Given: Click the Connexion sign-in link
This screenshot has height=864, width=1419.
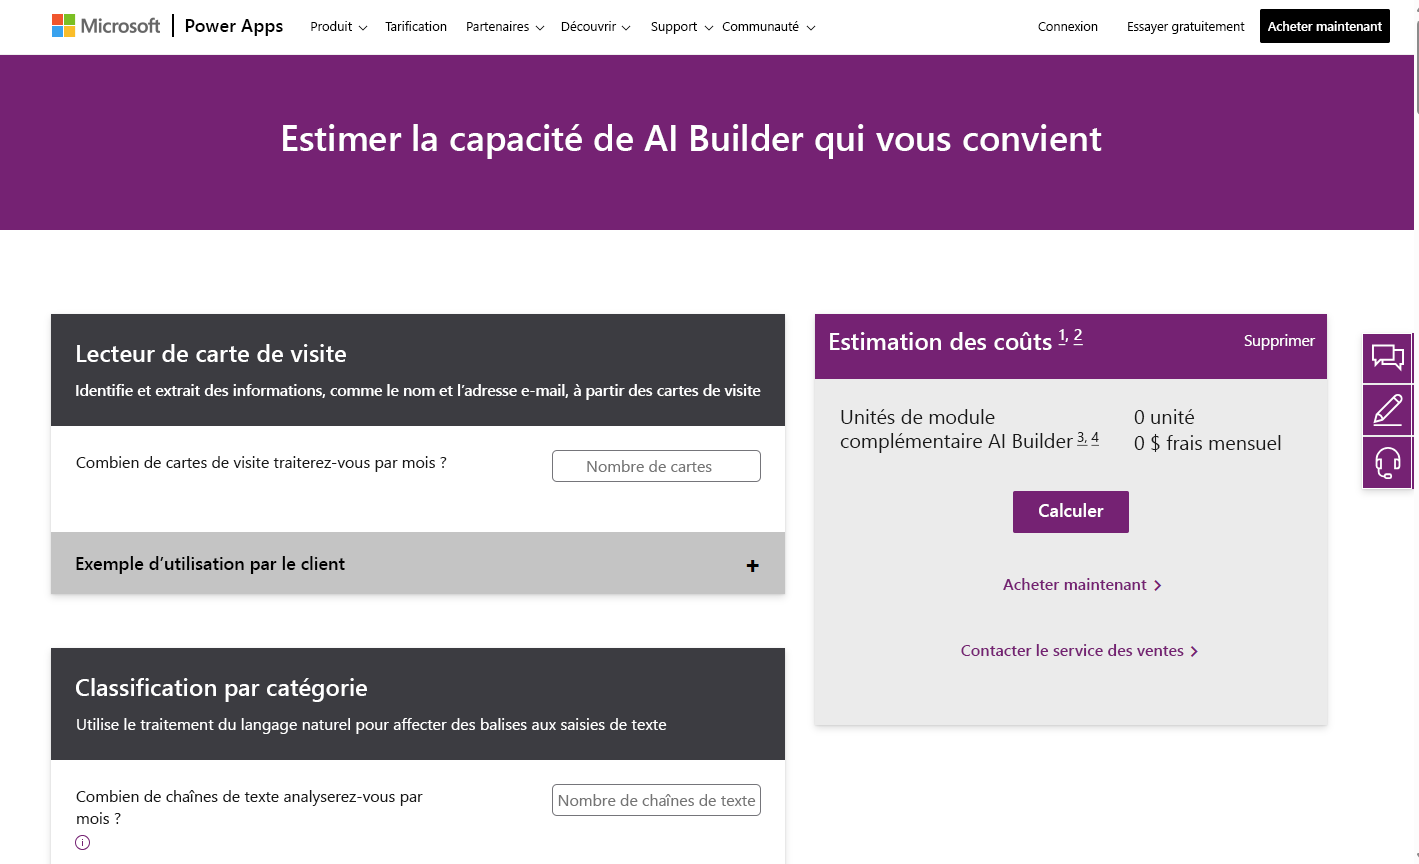Looking at the screenshot, I should pos(1068,27).
